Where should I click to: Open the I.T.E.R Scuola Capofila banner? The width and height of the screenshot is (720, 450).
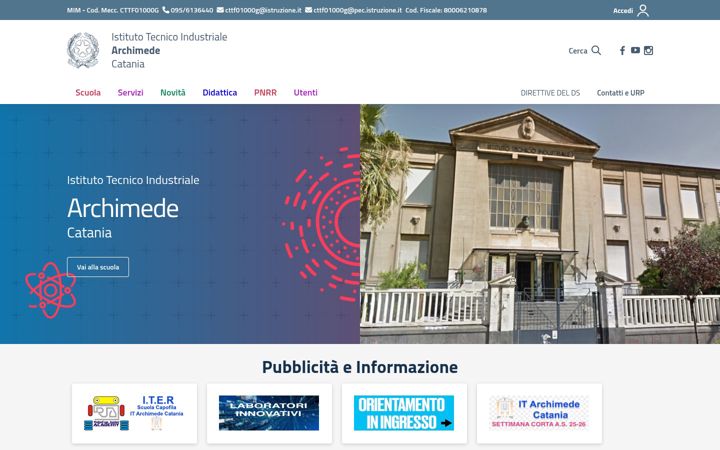tap(134, 413)
